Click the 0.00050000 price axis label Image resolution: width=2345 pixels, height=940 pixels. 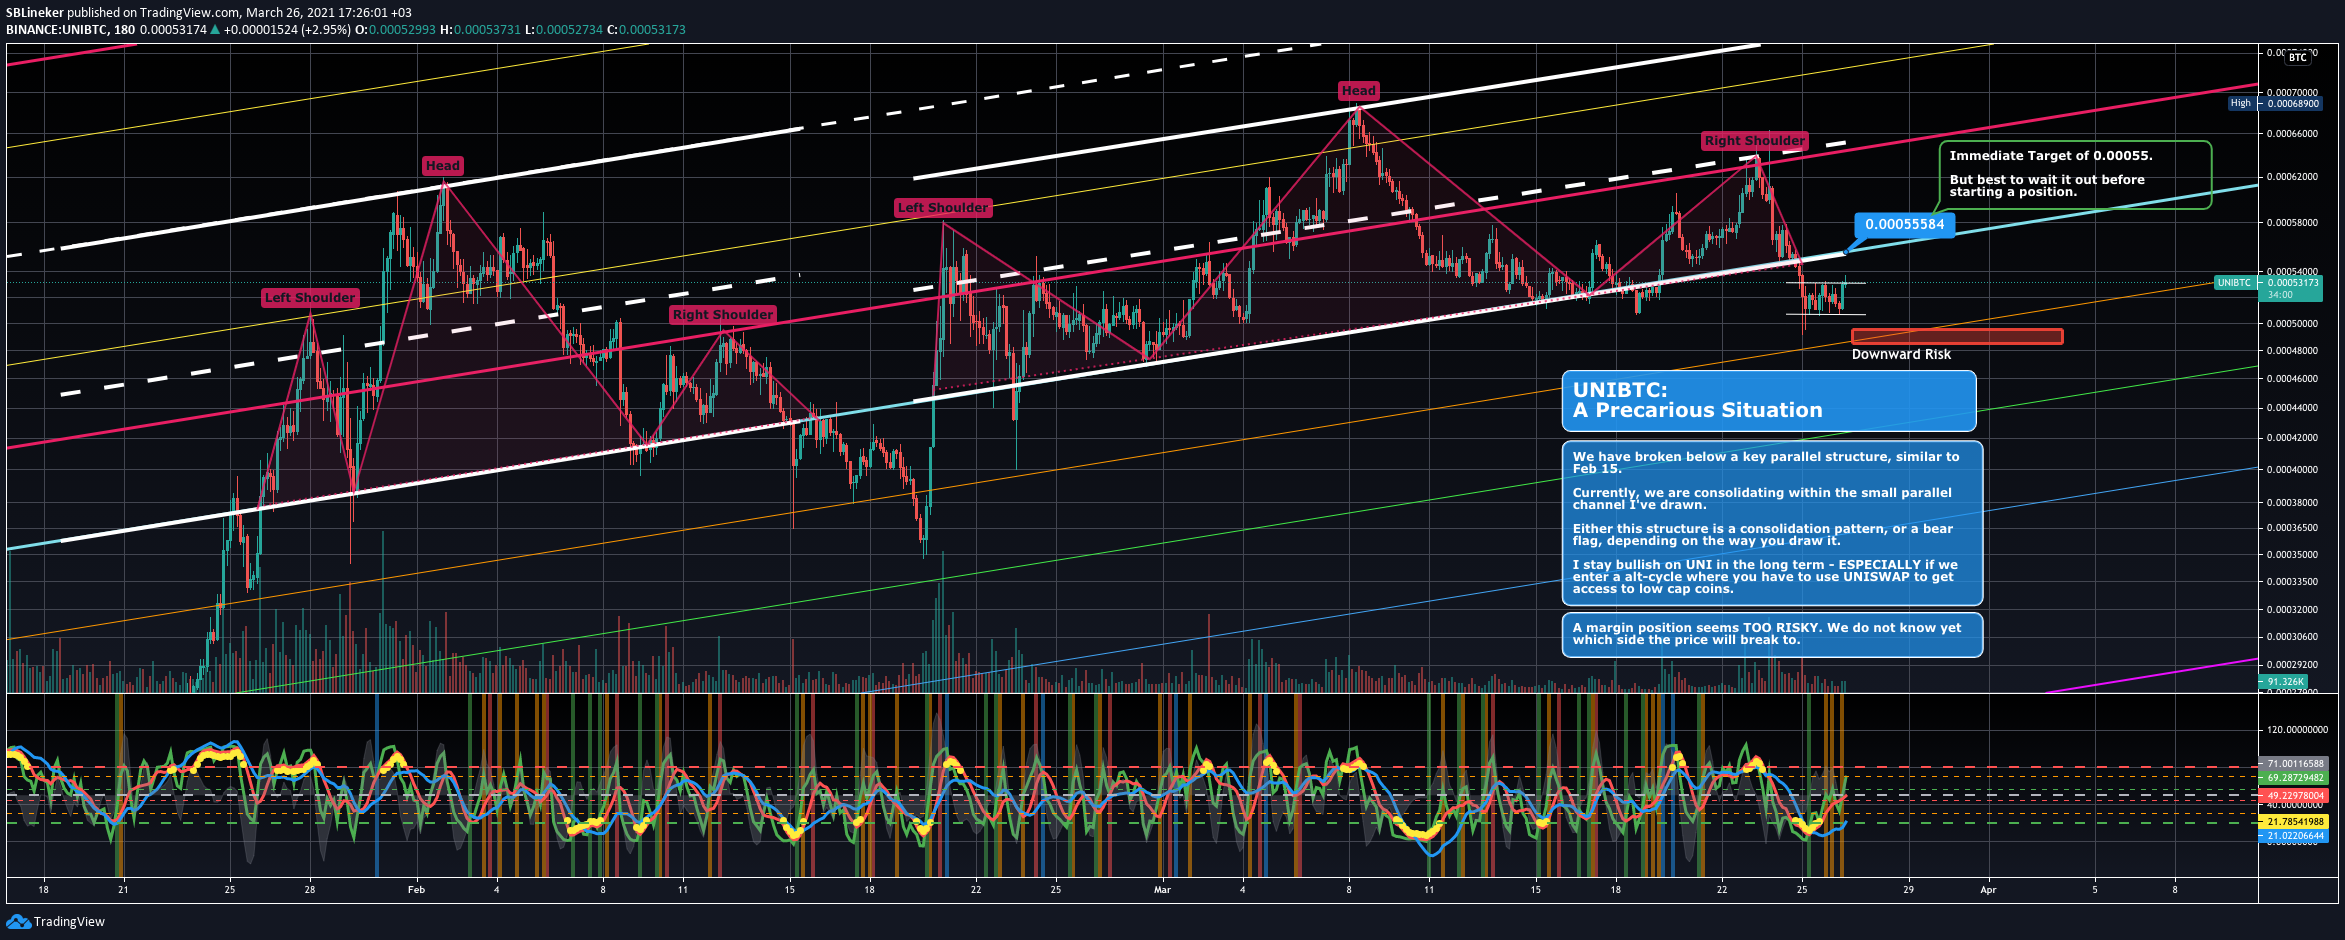pyautogui.click(x=2292, y=323)
